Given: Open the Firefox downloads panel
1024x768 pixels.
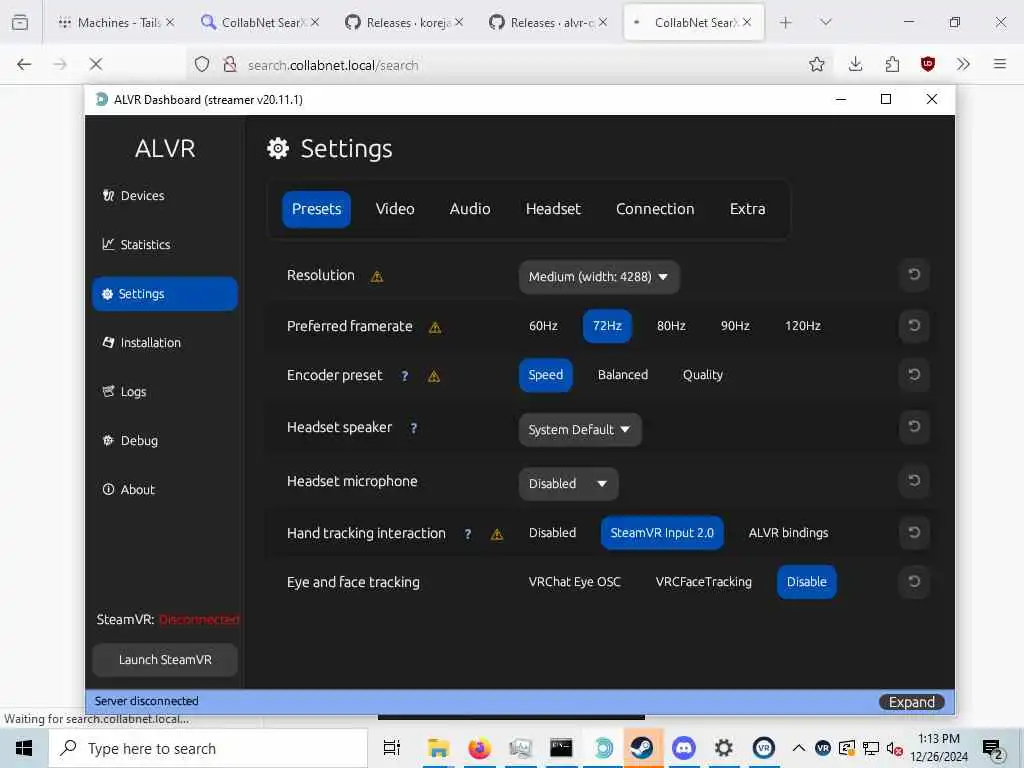Looking at the screenshot, I should click(856, 64).
